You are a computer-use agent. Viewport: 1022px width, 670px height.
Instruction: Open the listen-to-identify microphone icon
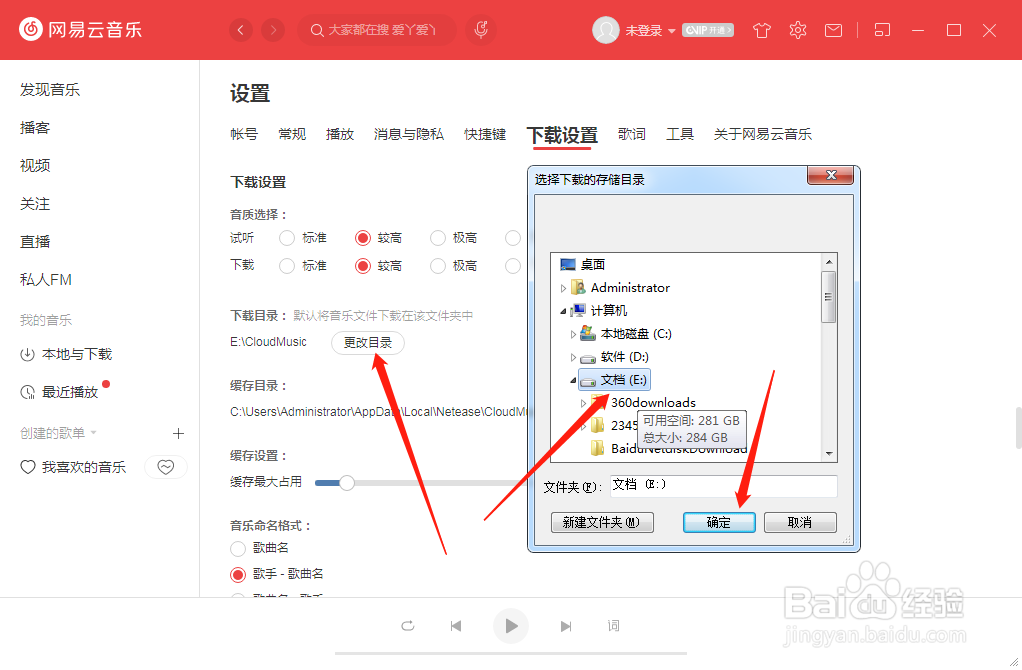click(481, 30)
